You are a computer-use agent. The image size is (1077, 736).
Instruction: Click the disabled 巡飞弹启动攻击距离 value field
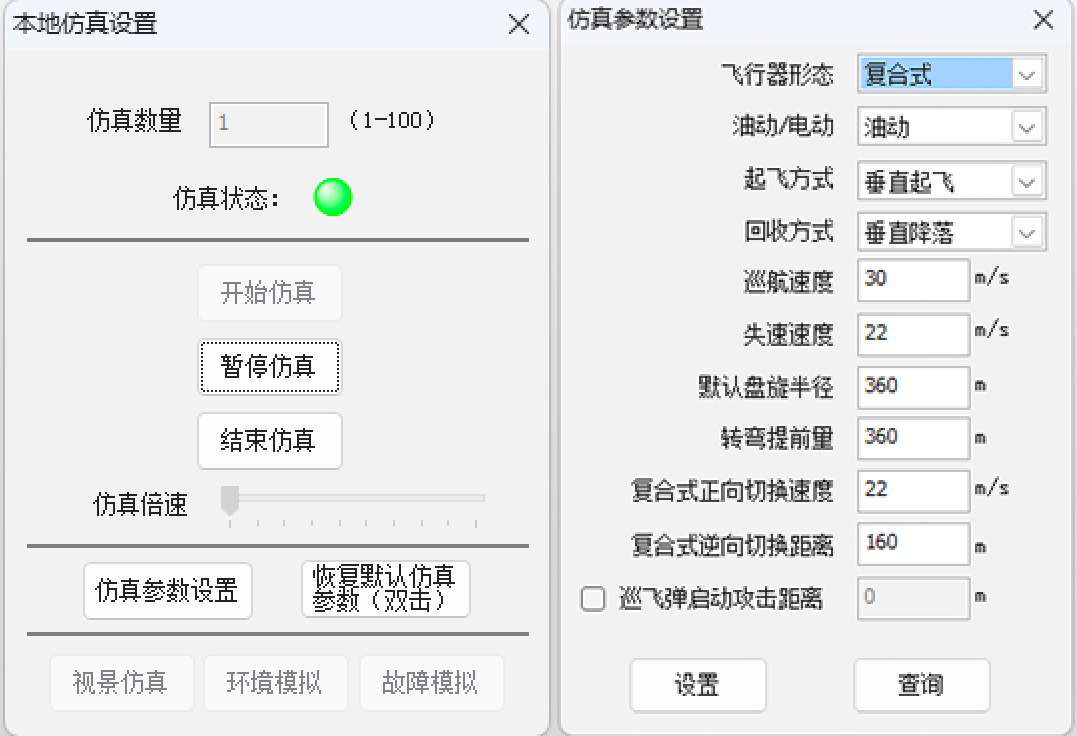[x=913, y=598]
